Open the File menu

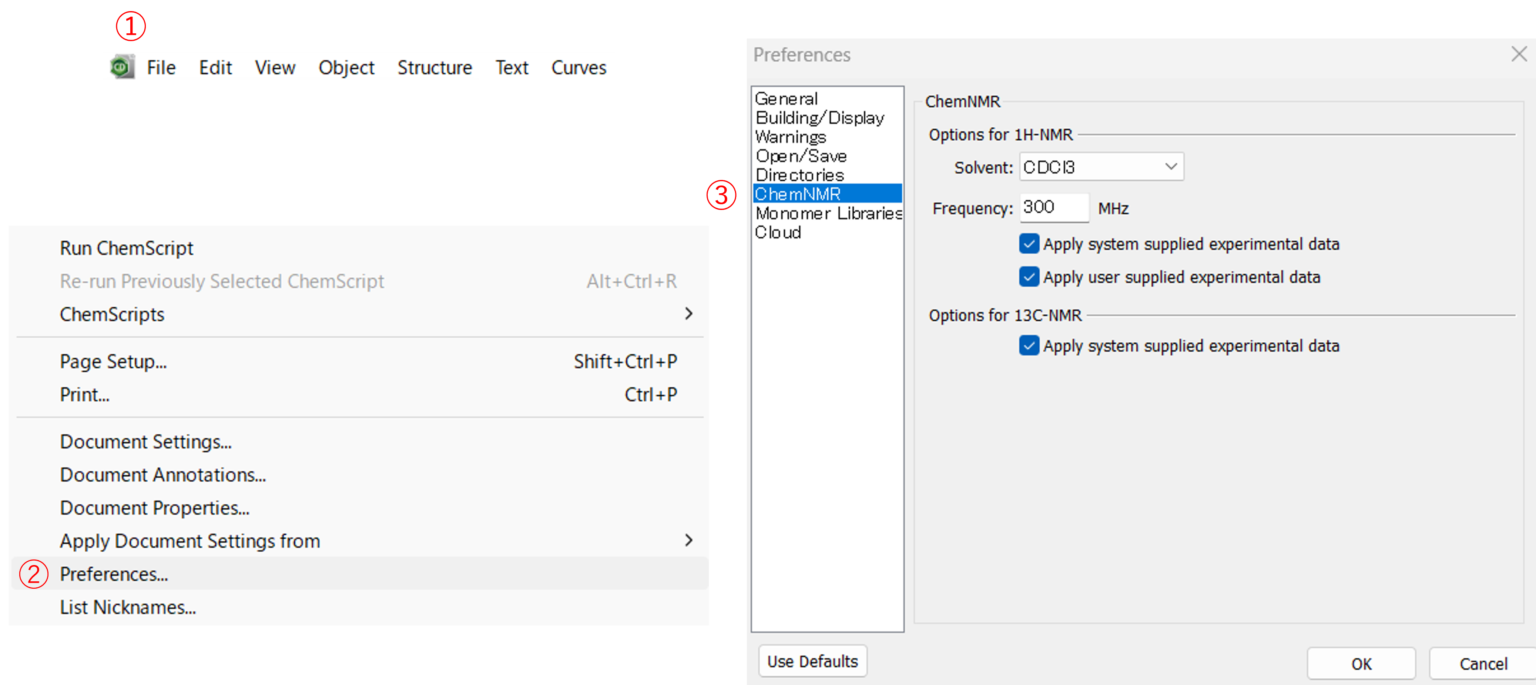pos(161,67)
